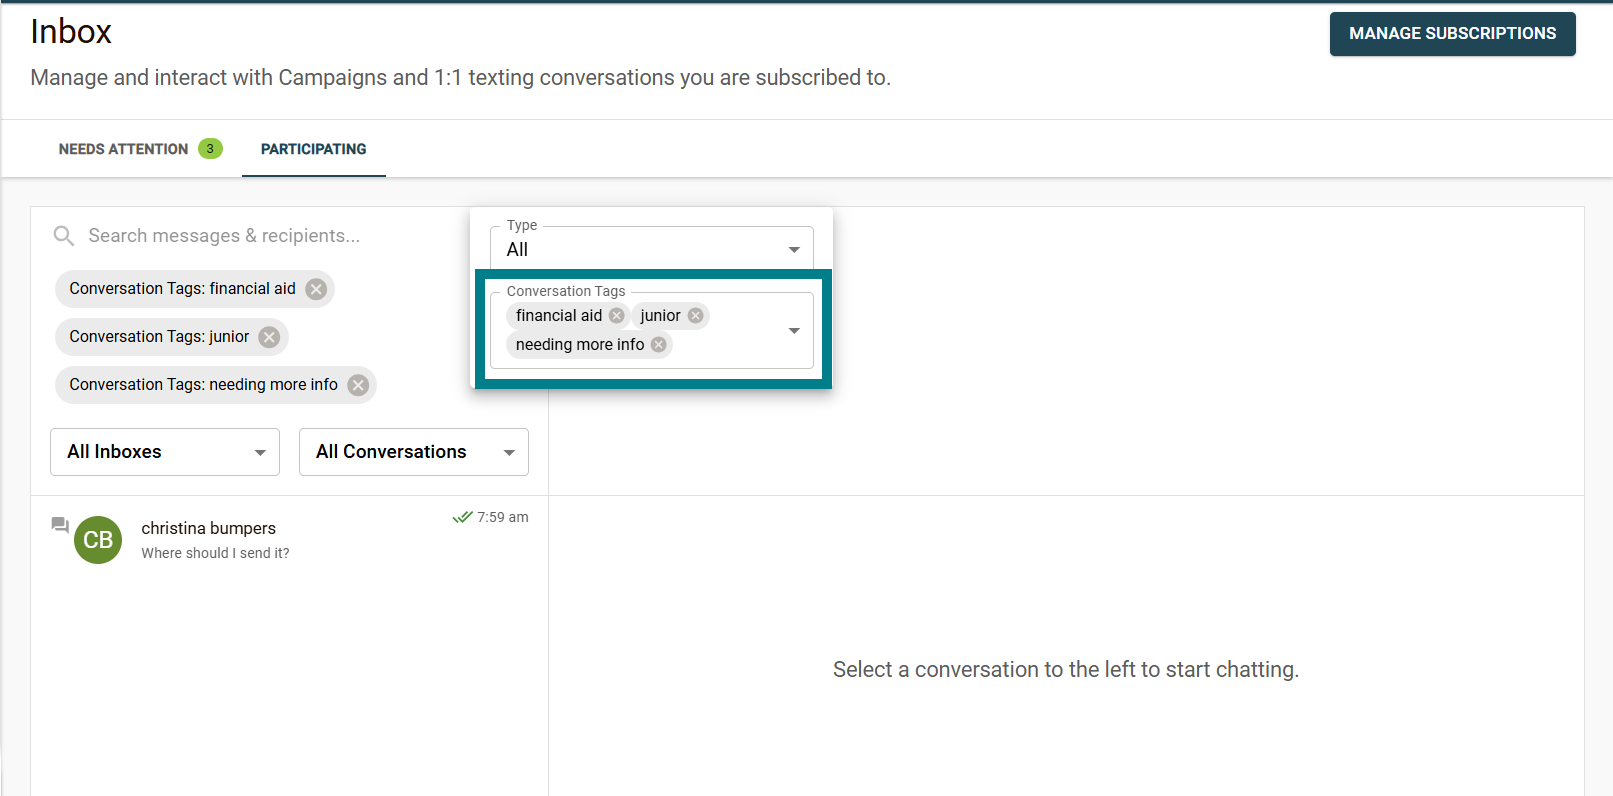Remove the 'Conversation Tags: junior' filter chip
Screen dimensions: 1613x796
click(269, 337)
